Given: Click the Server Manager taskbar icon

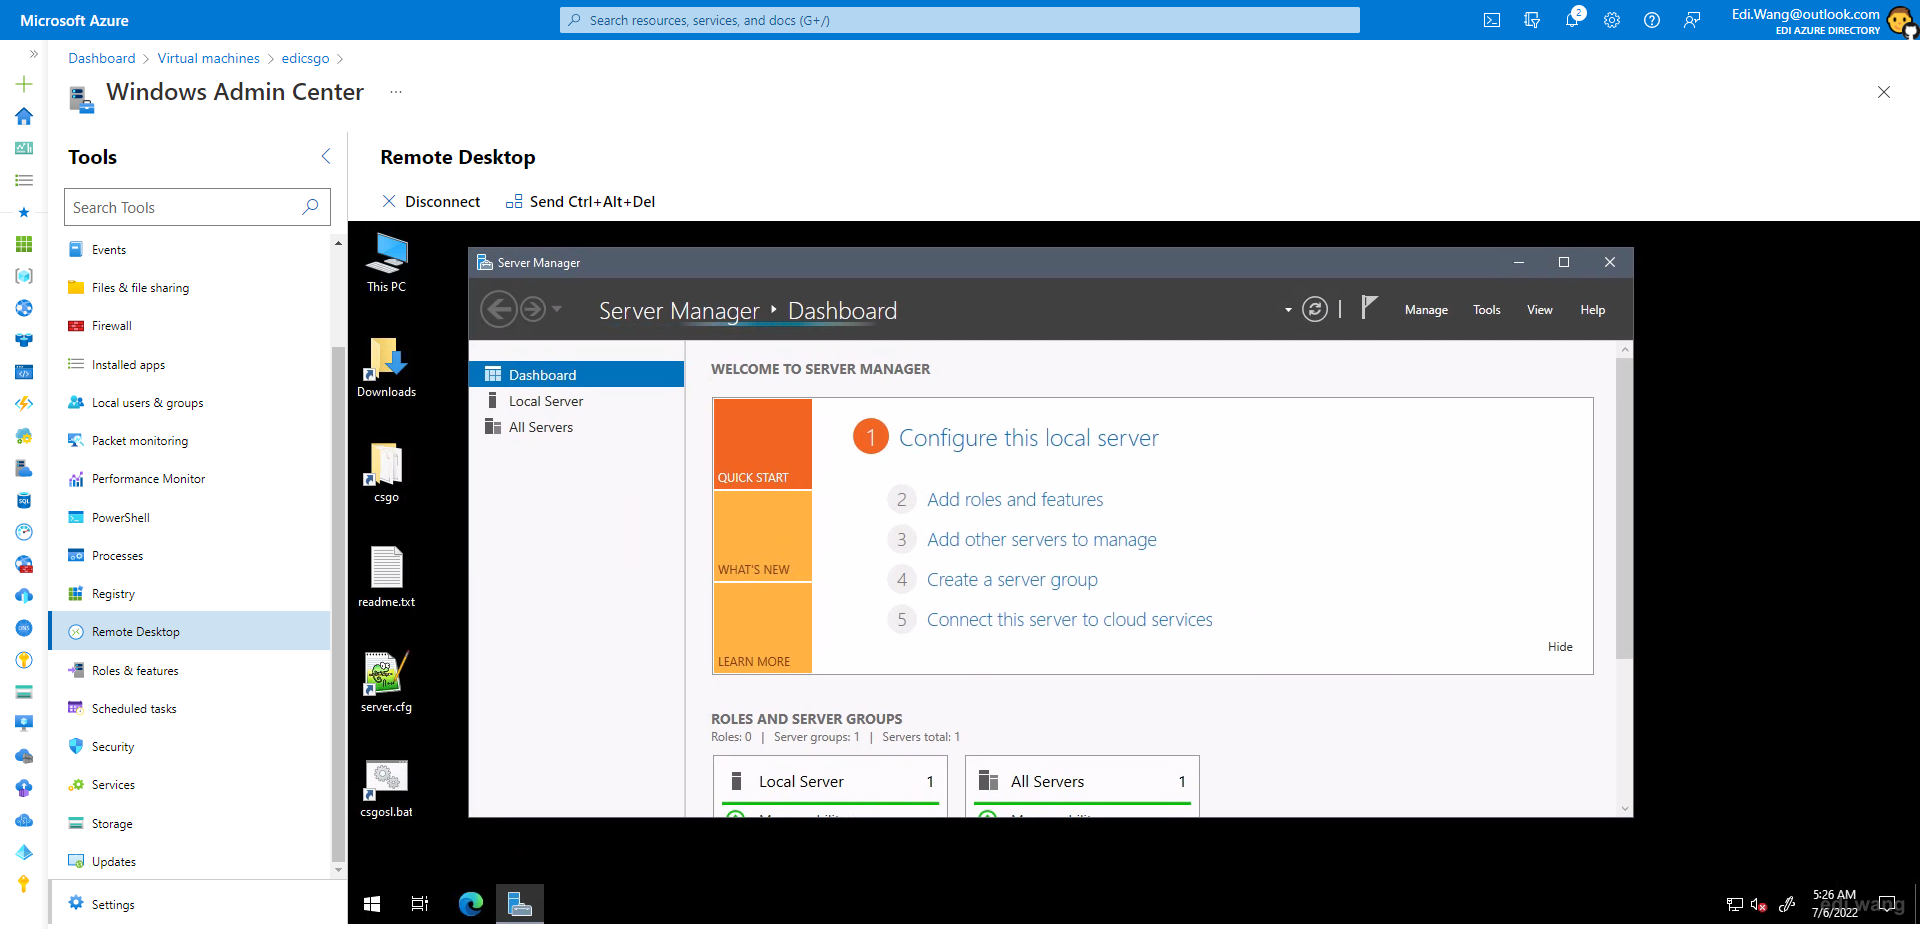Looking at the screenshot, I should pyautogui.click(x=520, y=904).
